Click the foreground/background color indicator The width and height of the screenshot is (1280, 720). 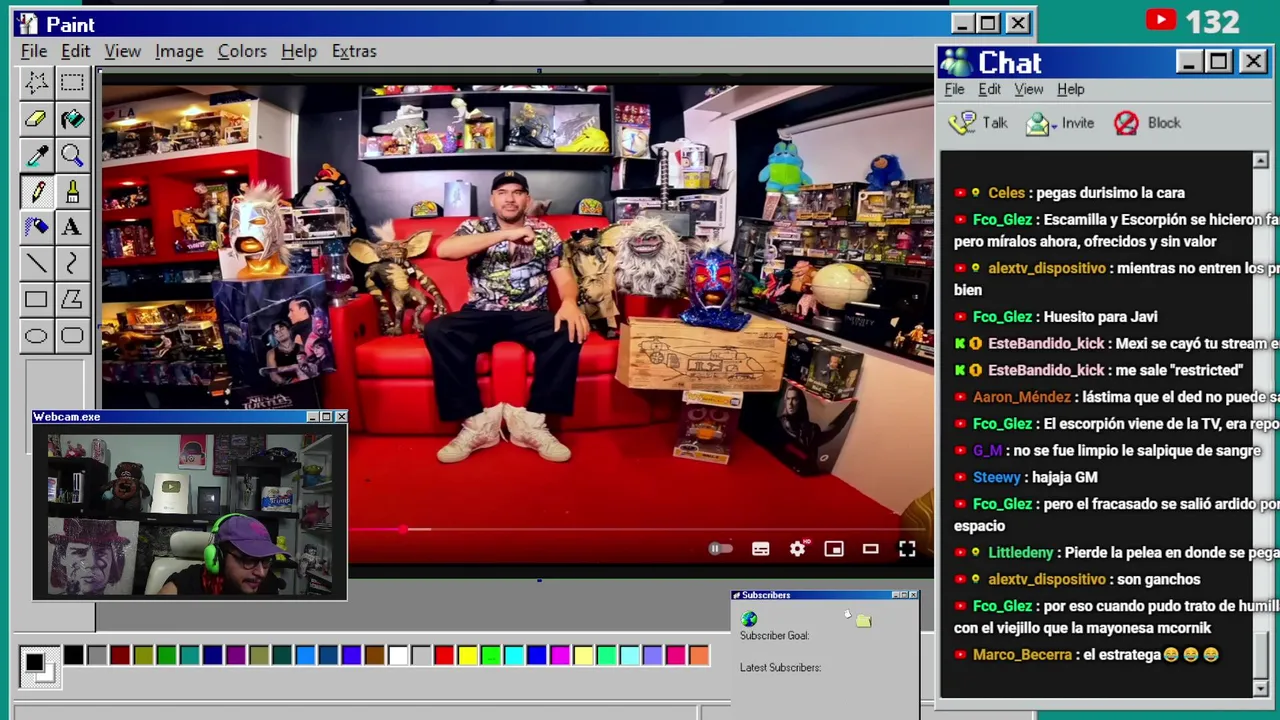click(x=38, y=666)
